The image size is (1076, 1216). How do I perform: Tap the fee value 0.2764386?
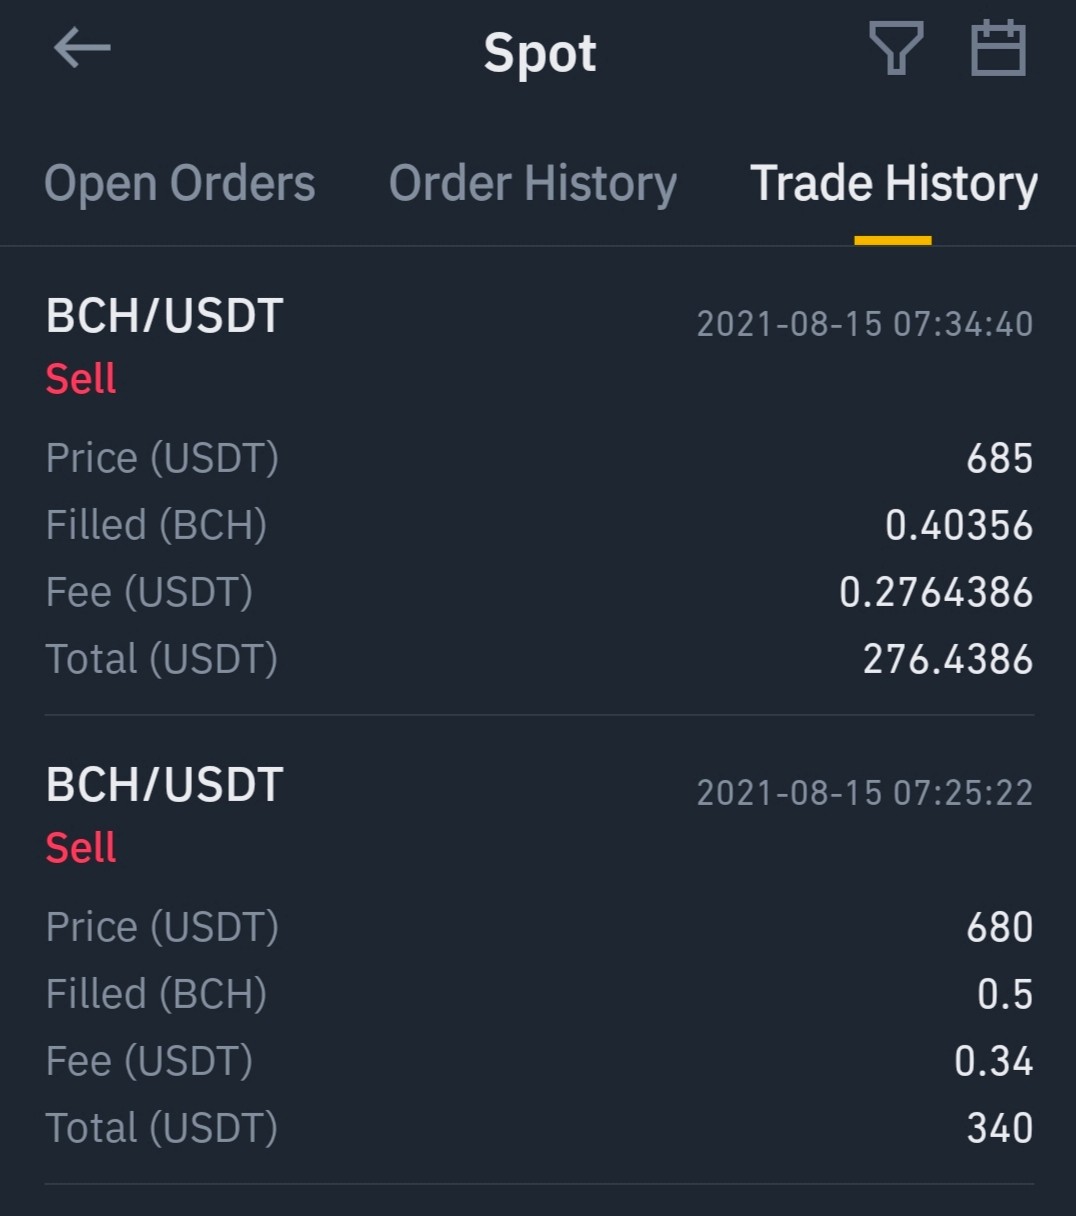[936, 593]
